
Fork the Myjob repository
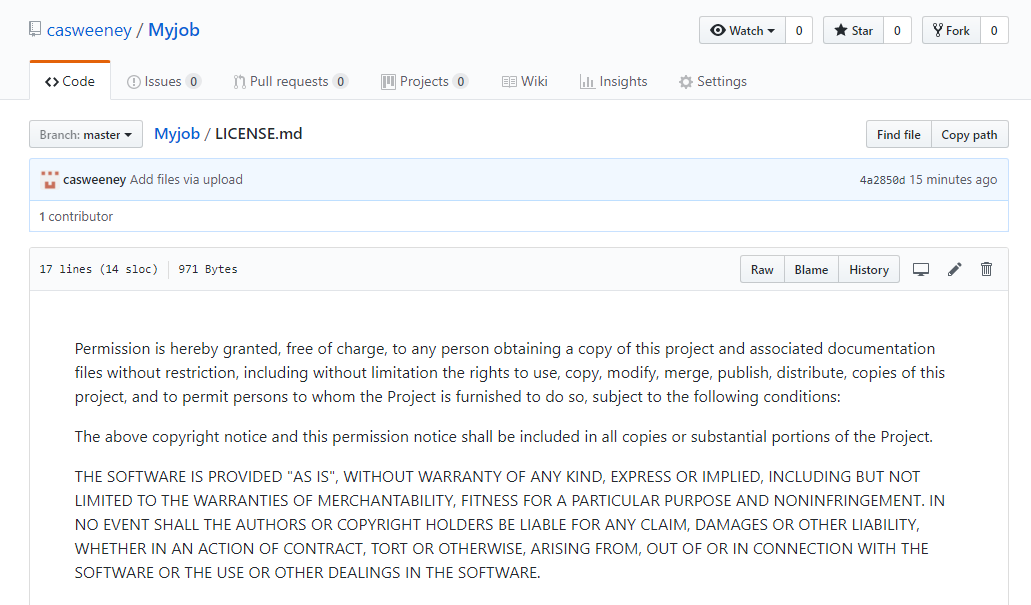(x=951, y=31)
